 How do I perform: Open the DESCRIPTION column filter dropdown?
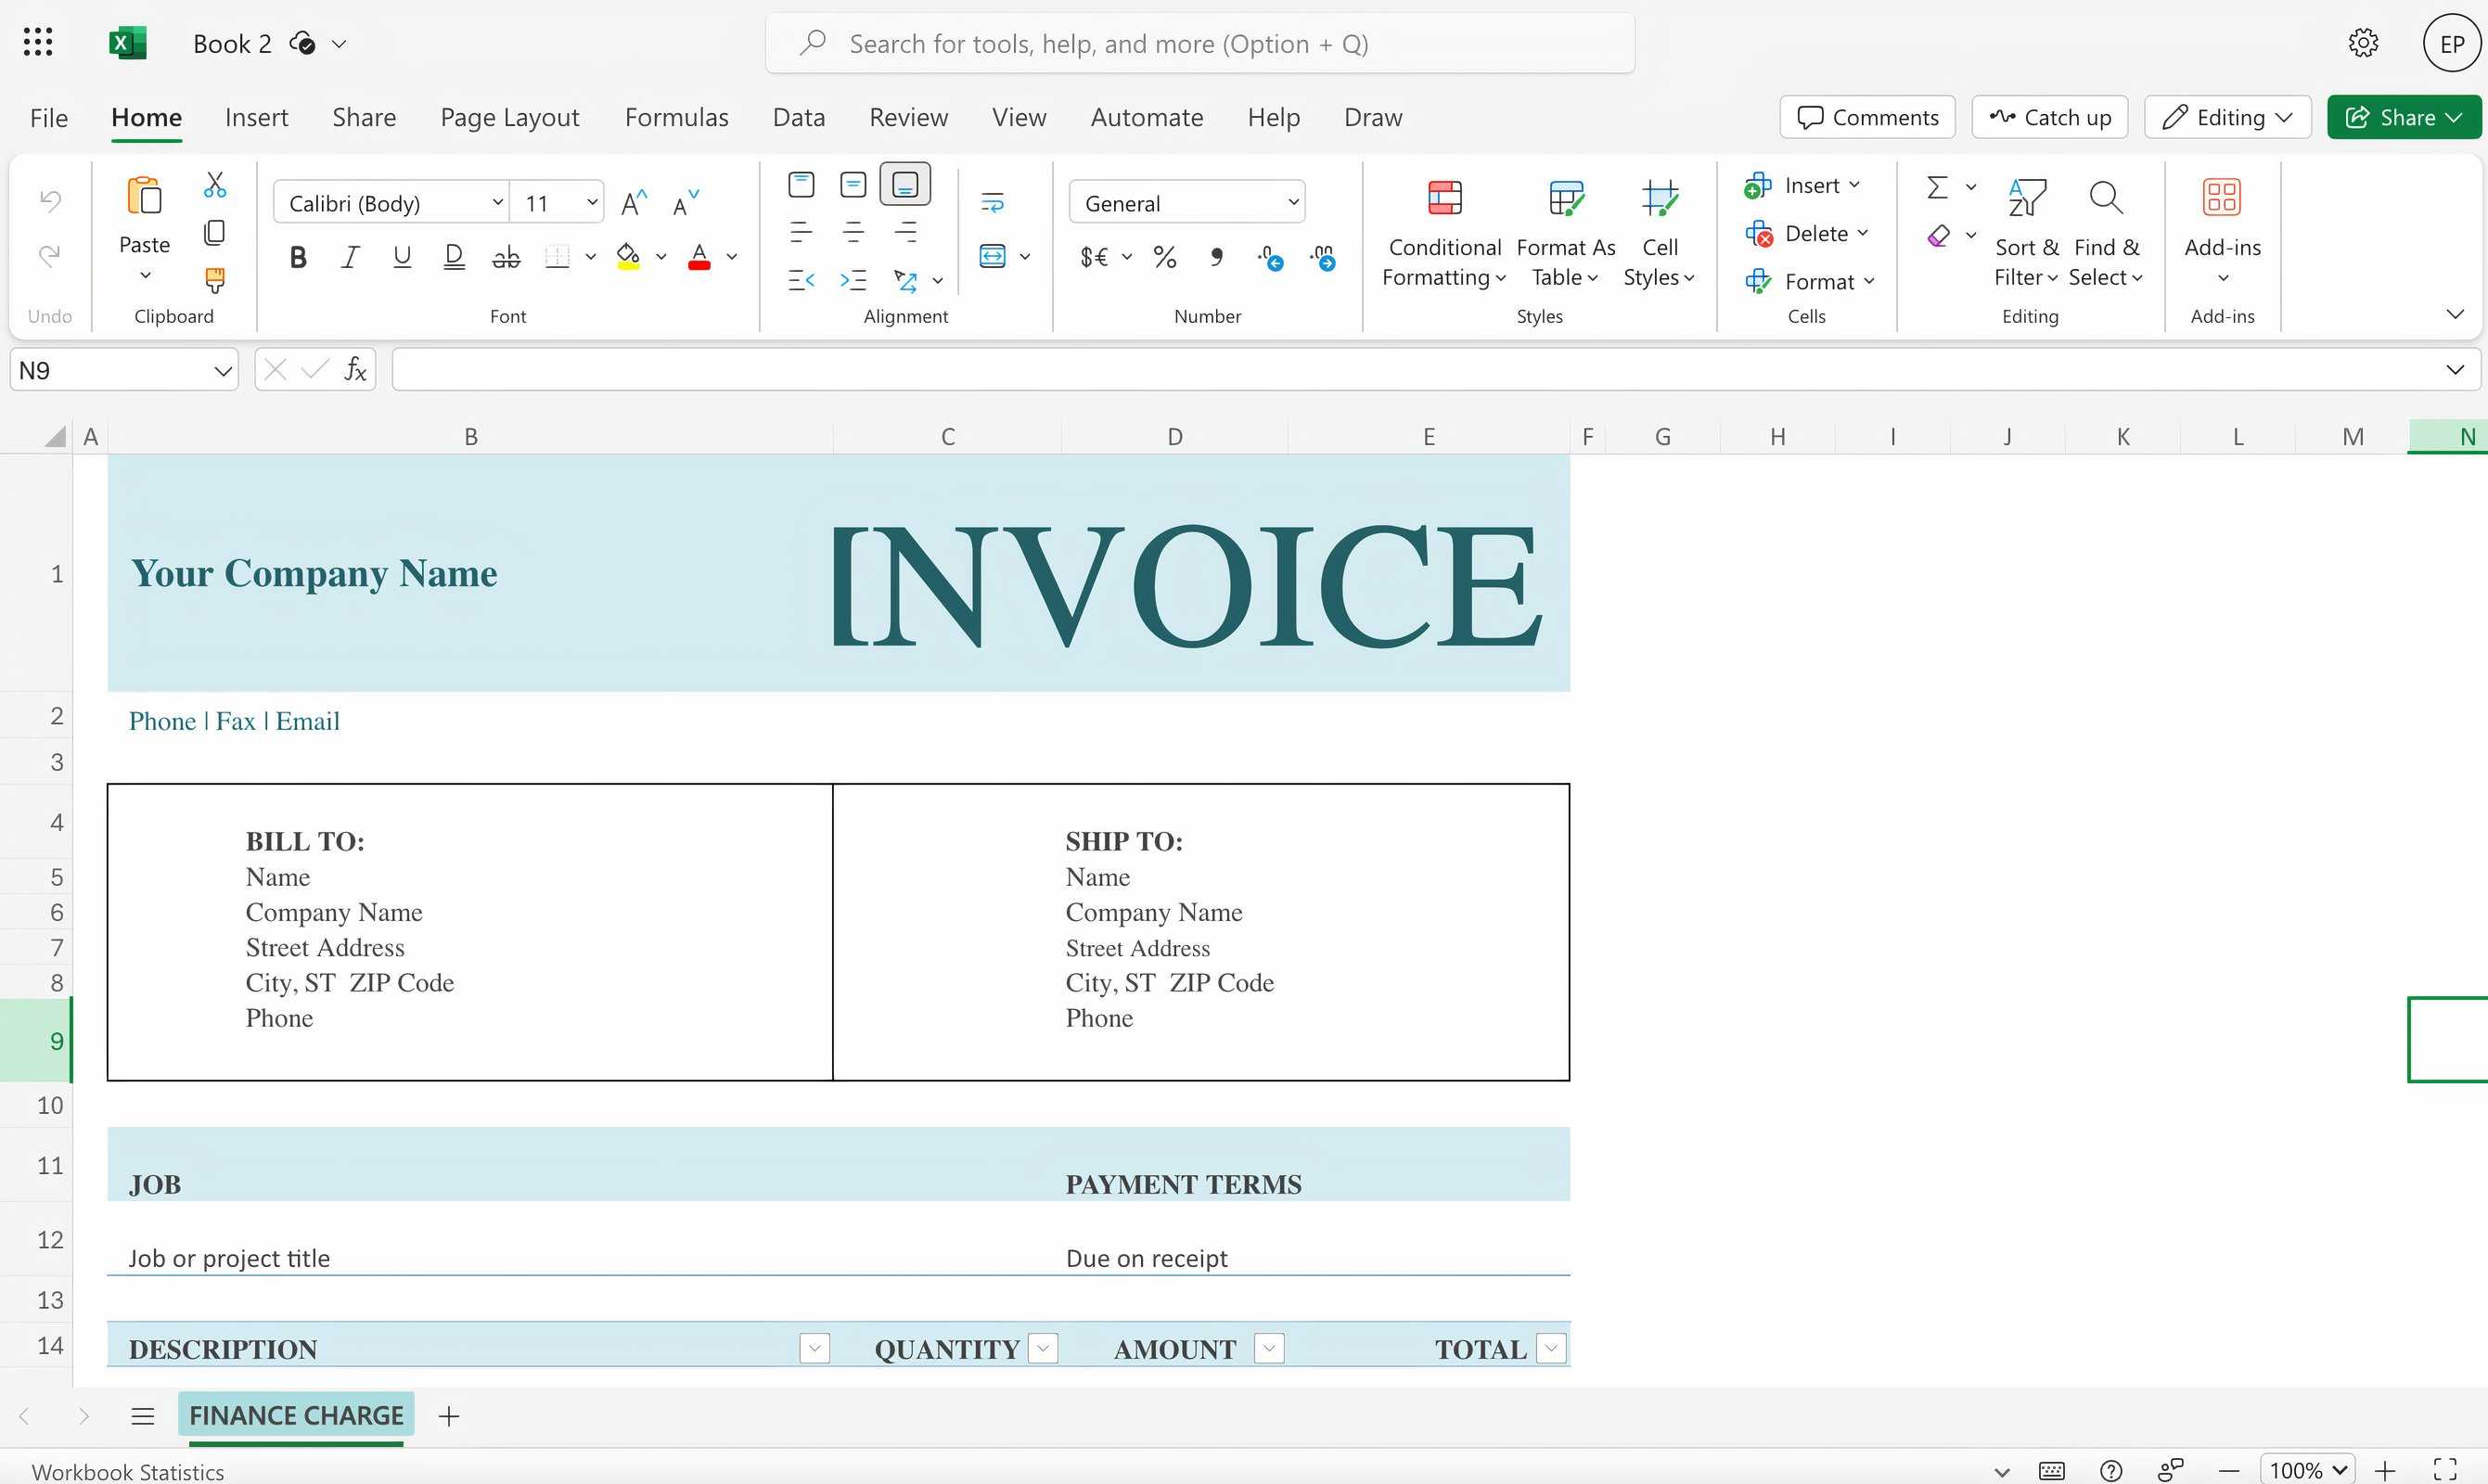click(x=815, y=1348)
